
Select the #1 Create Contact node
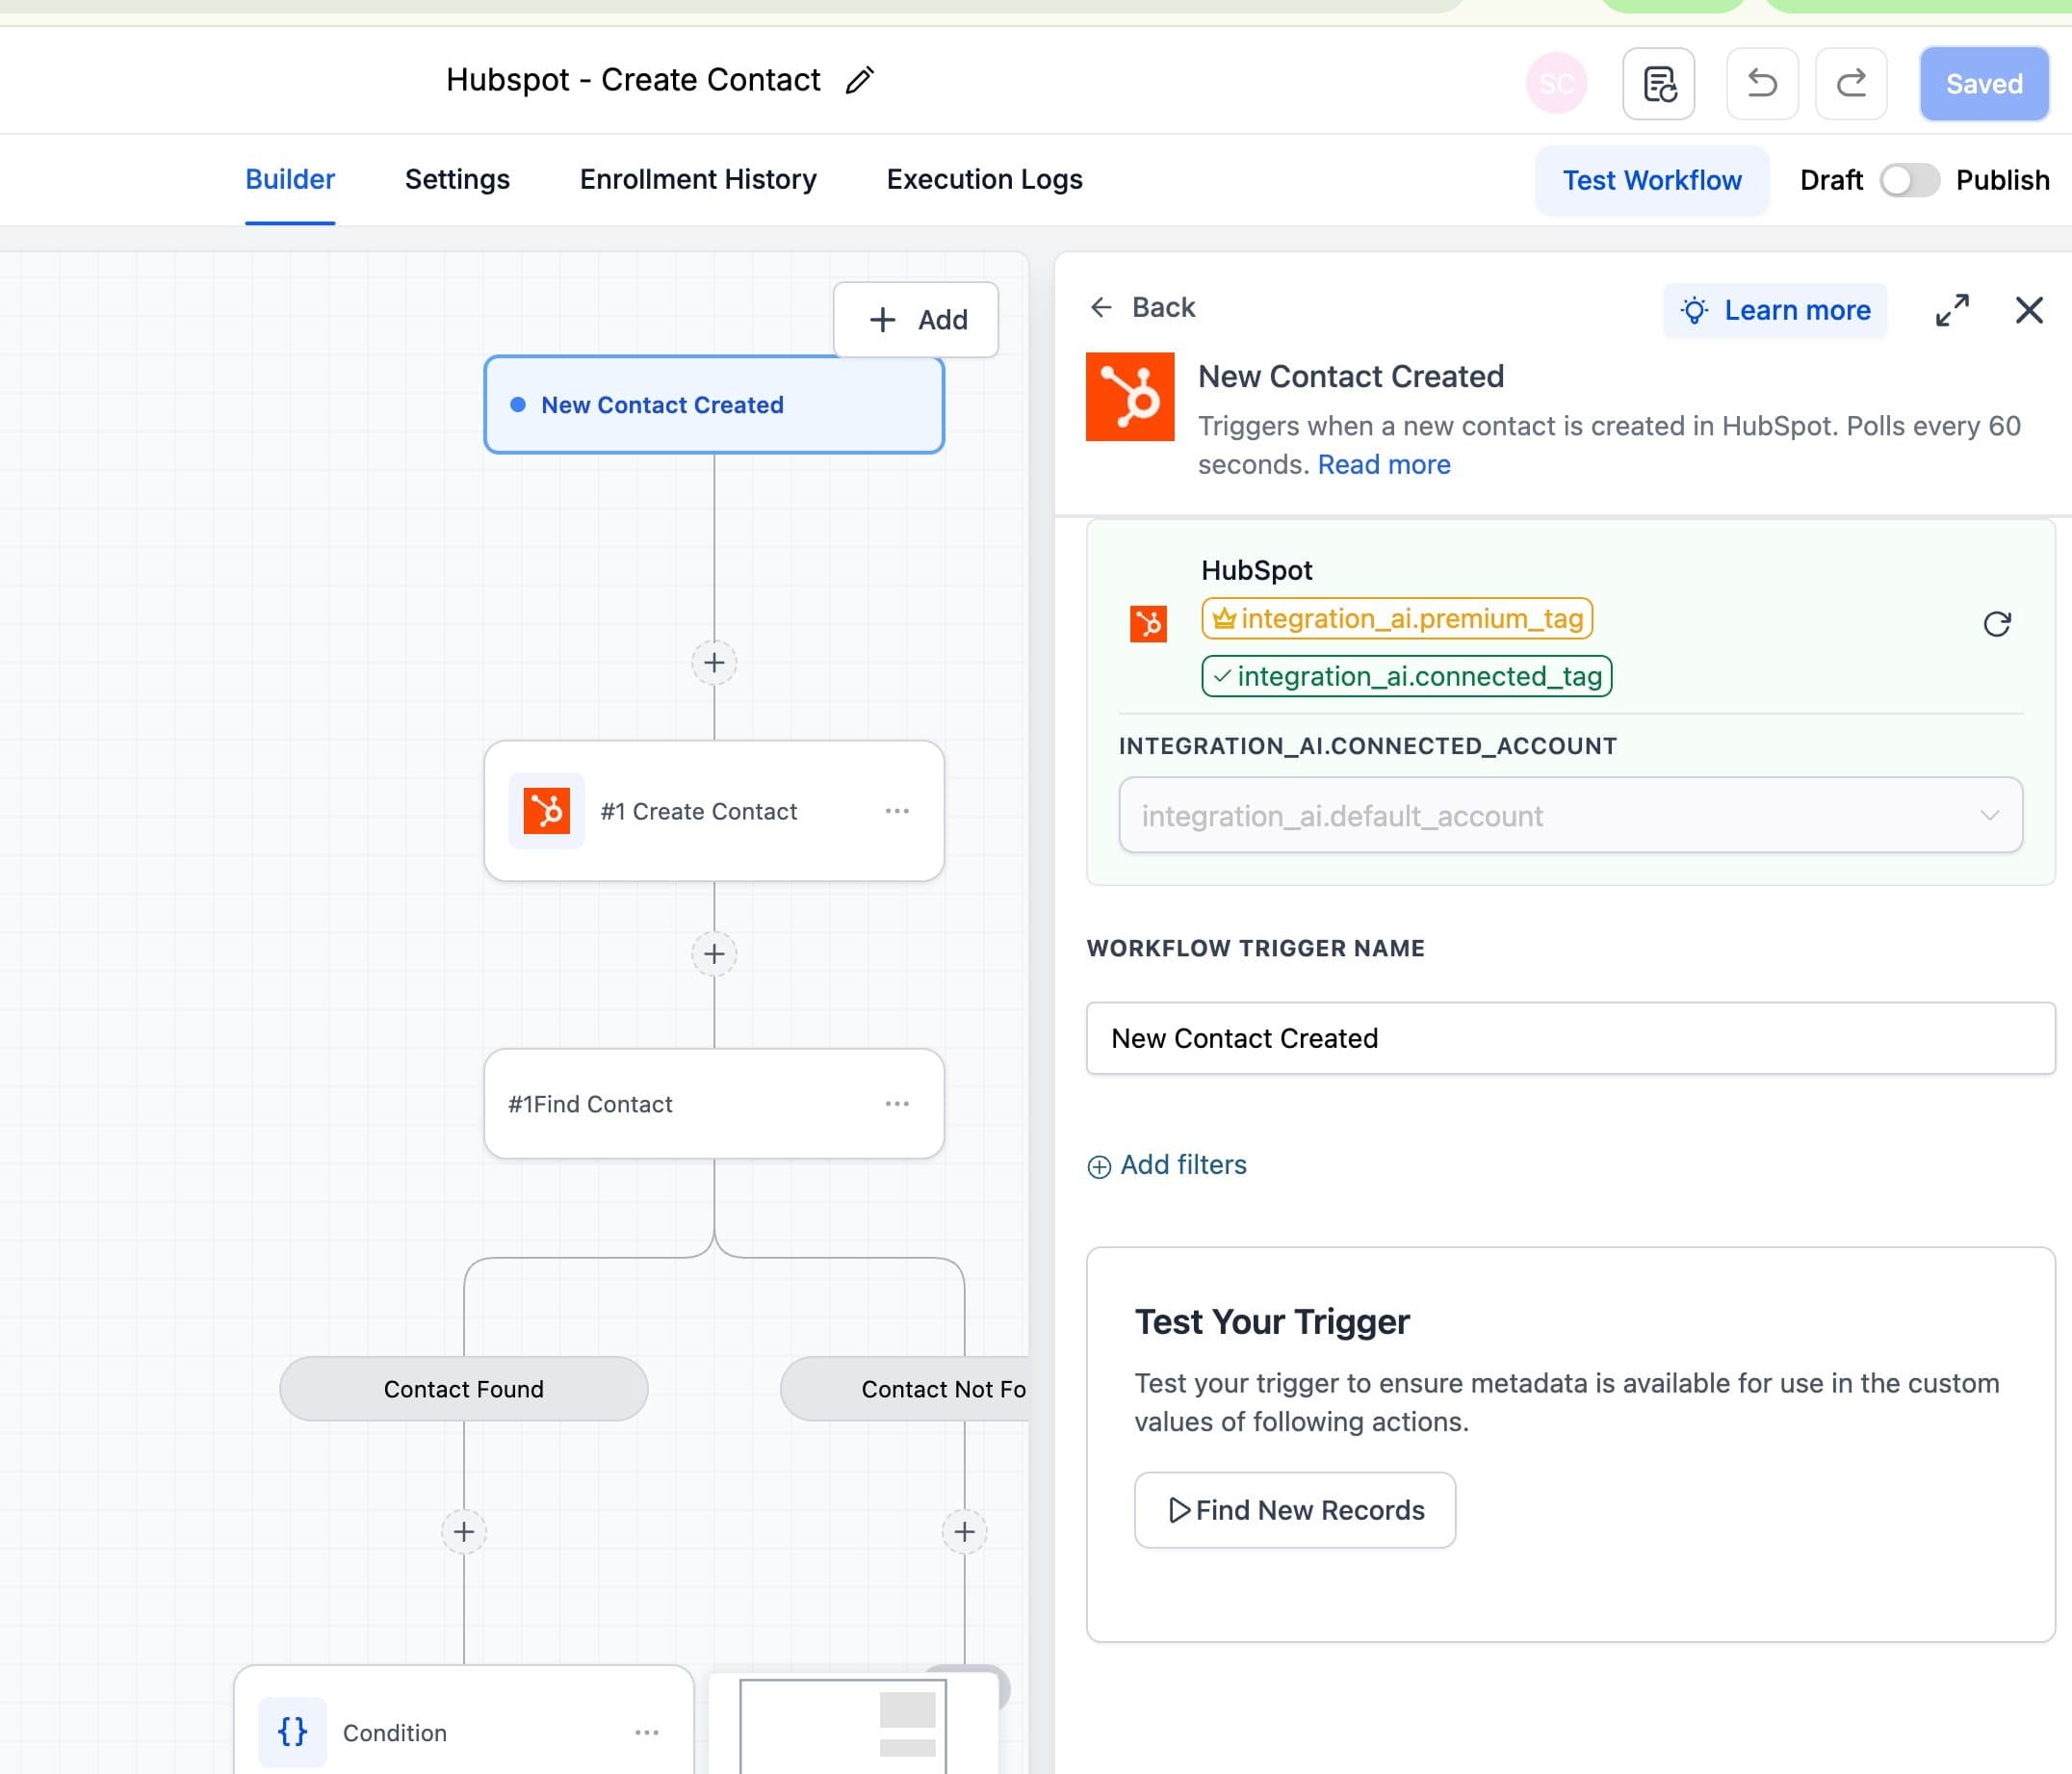point(714,811)
